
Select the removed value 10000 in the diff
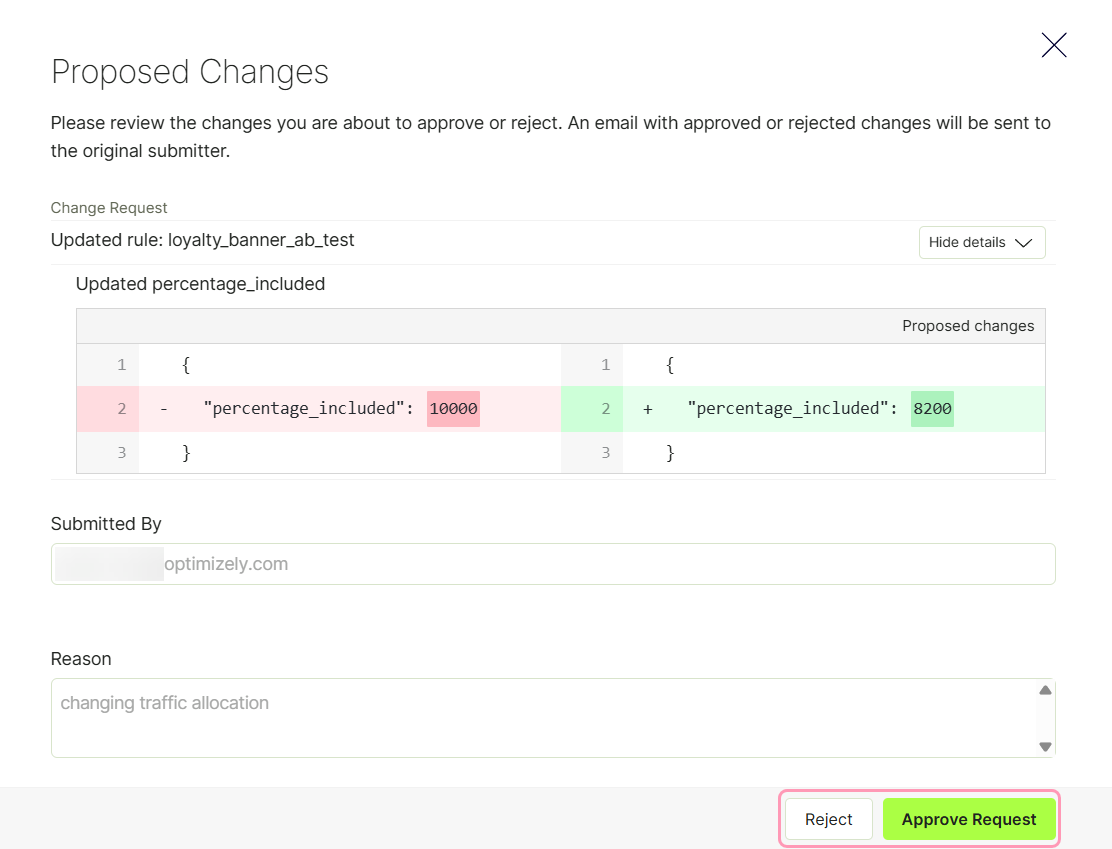pyautogui.click(x=453, y=409)
